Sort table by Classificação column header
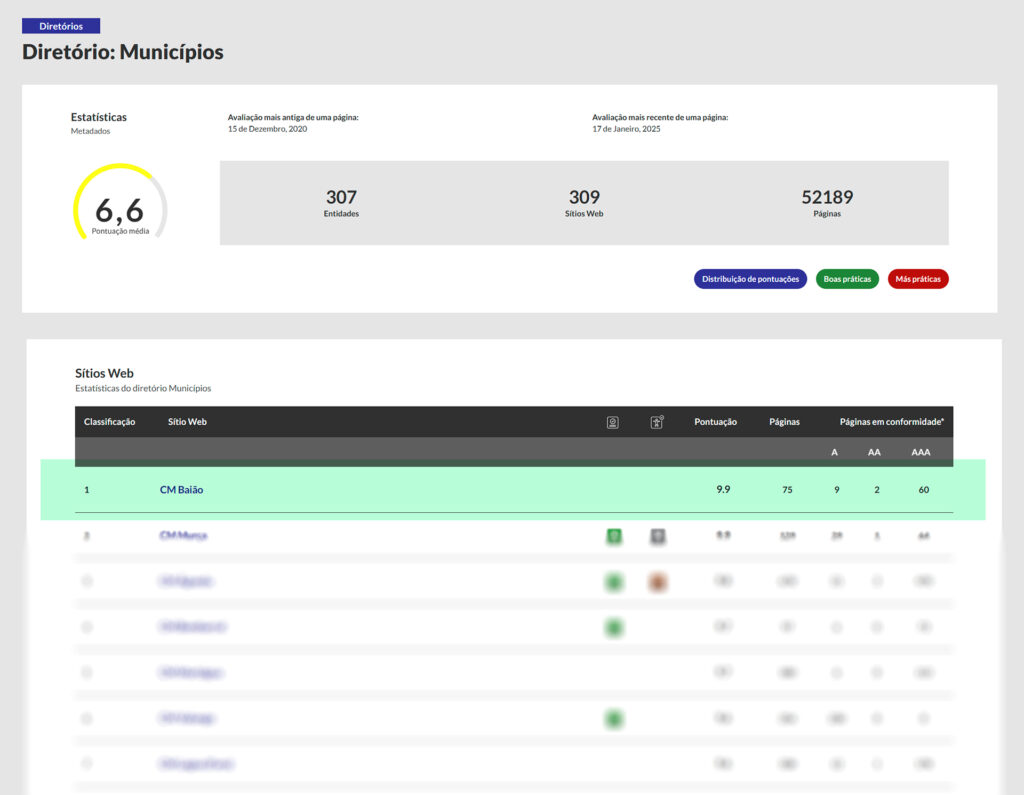The width and height of the screenshot is (1024, 795). [109, 422]
